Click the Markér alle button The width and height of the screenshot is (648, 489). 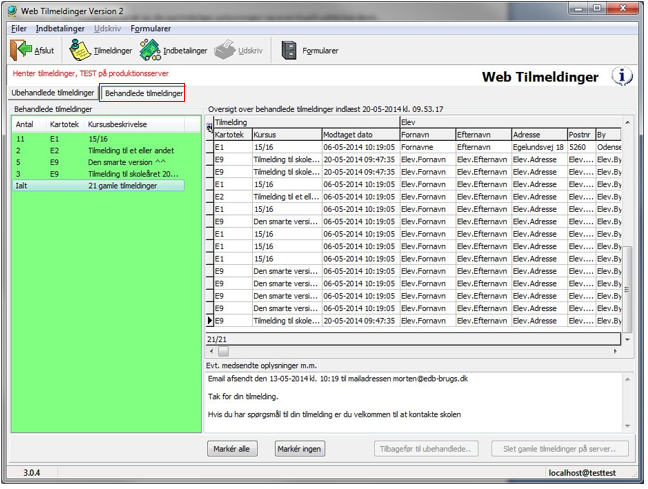coord(231,449)
